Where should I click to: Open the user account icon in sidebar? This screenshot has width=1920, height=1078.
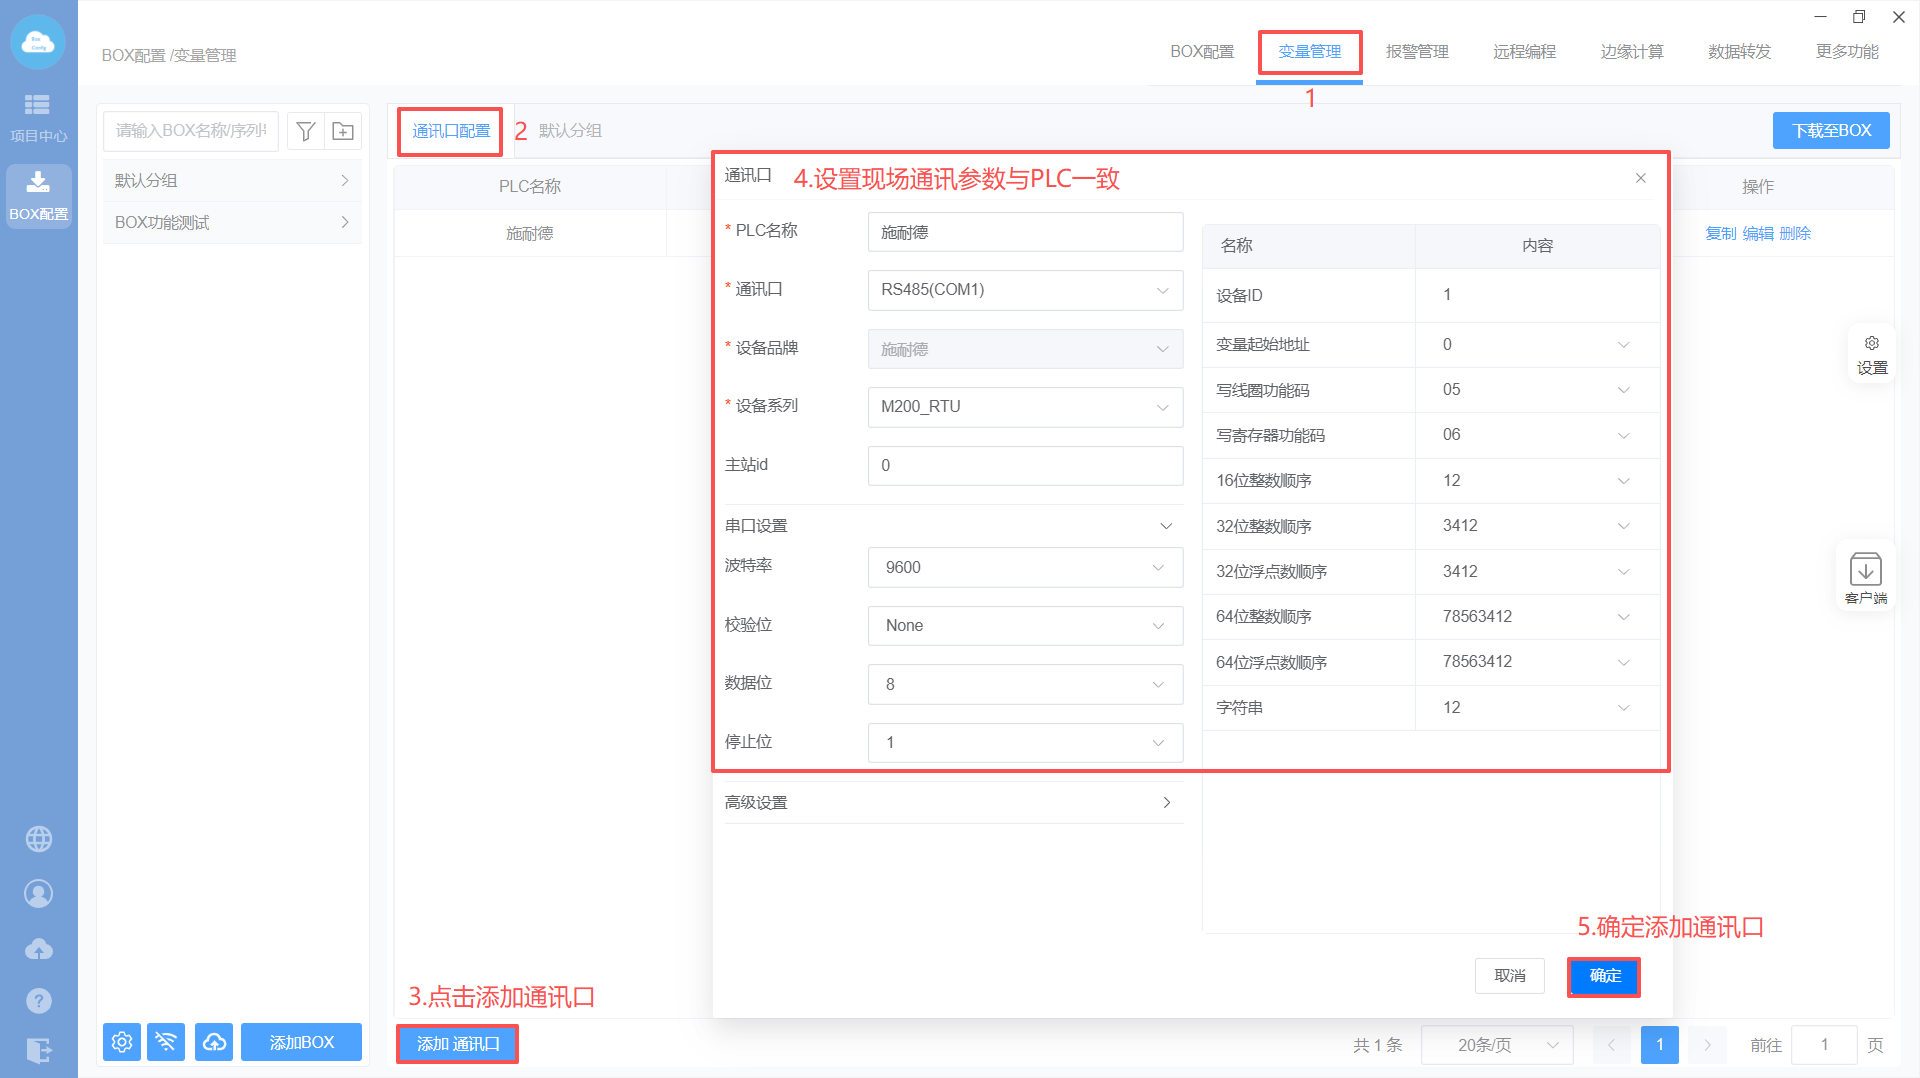click(39, 893)
